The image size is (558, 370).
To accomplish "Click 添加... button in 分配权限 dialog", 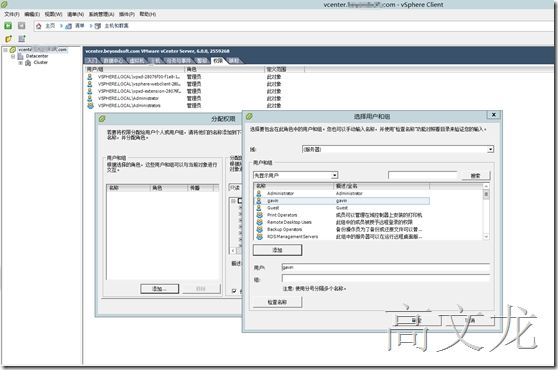I will click(159, 289).
